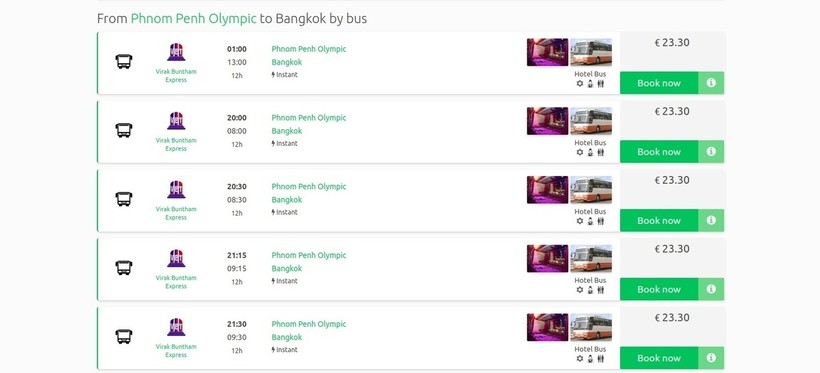This screenshot has height=373, width=820.
Task: Click the steward icon in the 01:00 row
Action: pos(590,84)
